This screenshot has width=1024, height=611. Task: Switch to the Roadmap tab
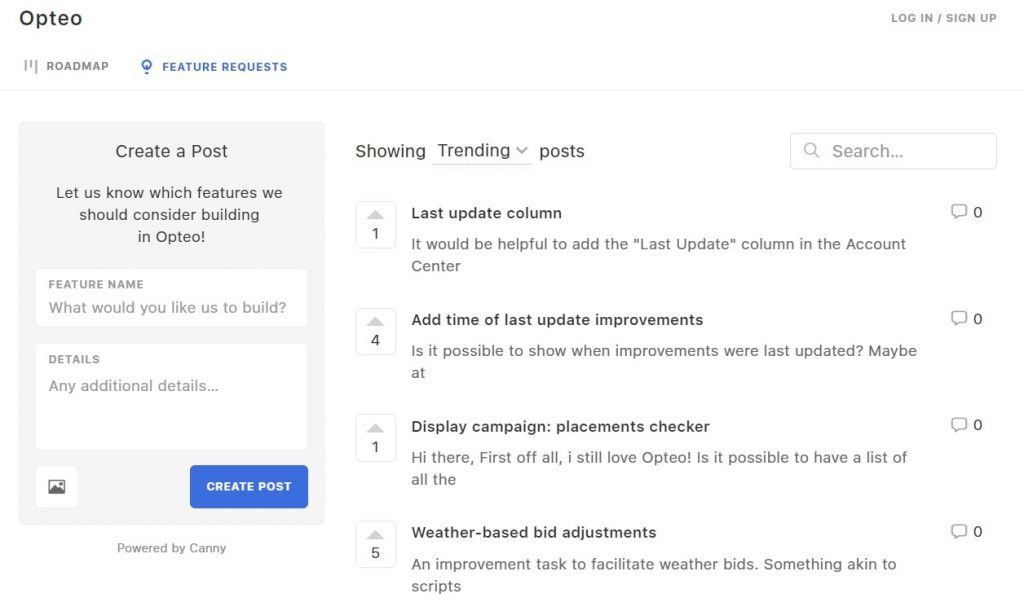click(x=66, y=66)
